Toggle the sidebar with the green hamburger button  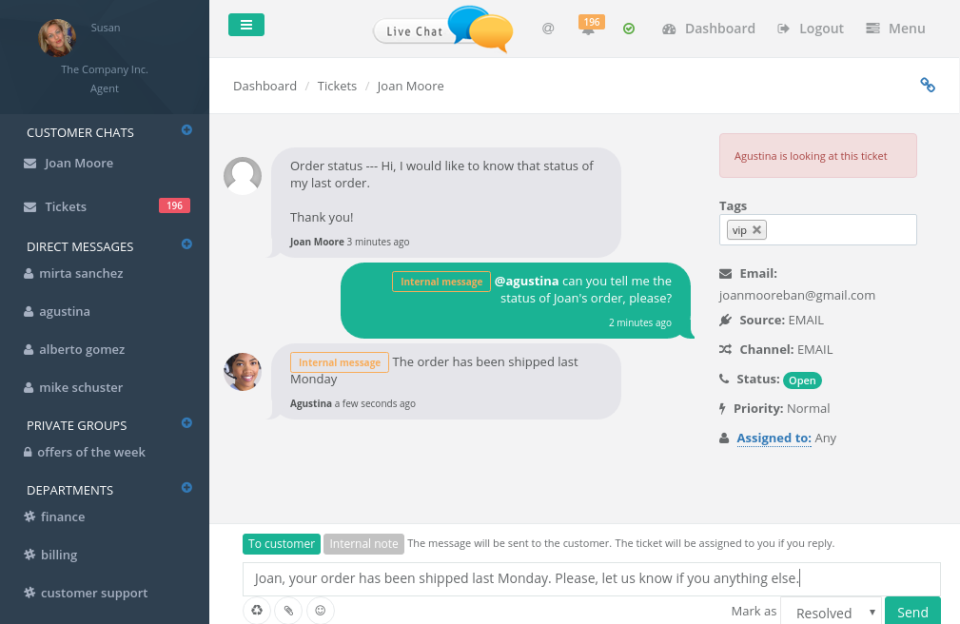point(246,23)
